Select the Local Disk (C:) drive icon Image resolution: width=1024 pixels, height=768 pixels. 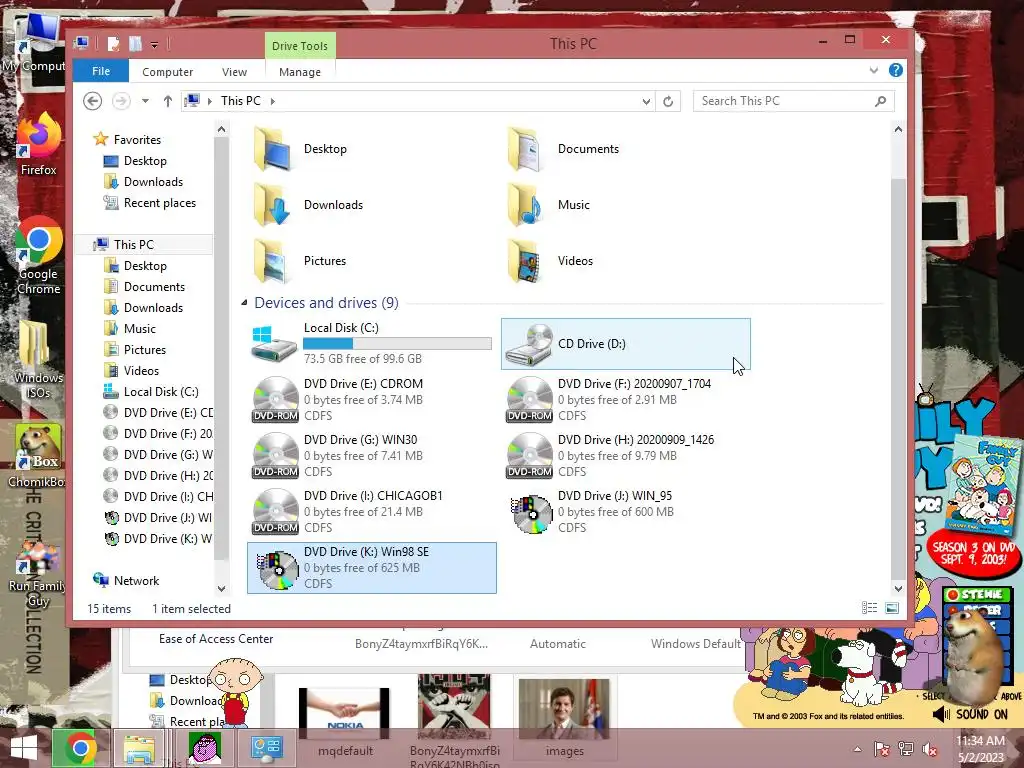[x=274, y=344]
